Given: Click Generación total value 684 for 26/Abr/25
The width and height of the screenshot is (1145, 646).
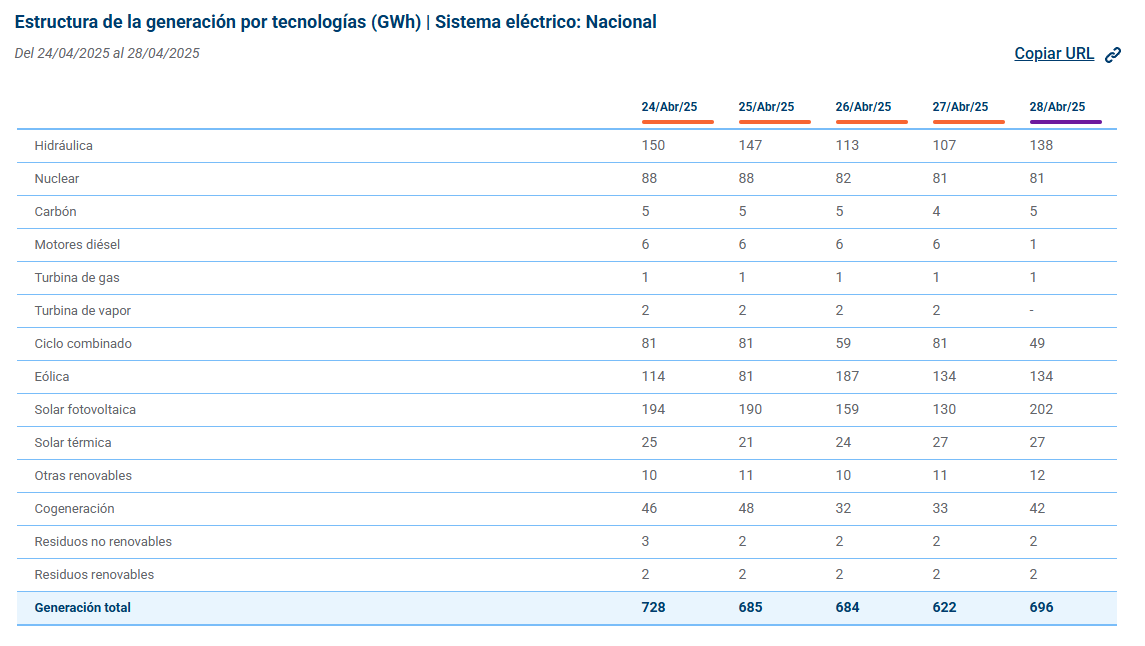Looking at the screenshot, I should pyautogui.click(x=848, y=607).
